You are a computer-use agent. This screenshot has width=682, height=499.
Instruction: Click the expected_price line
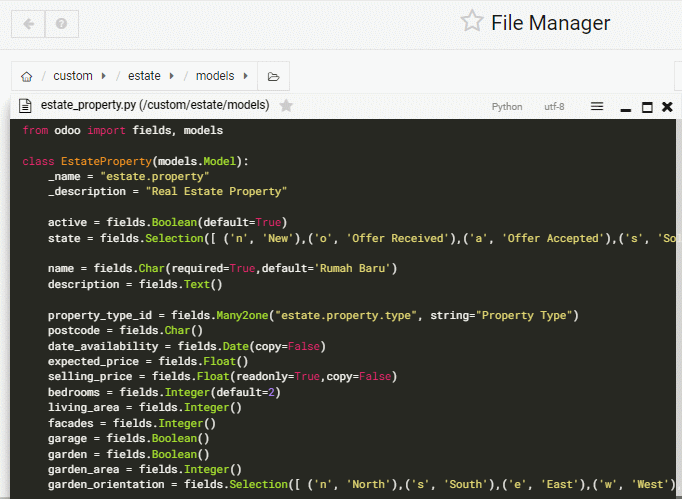click(148, 362)
